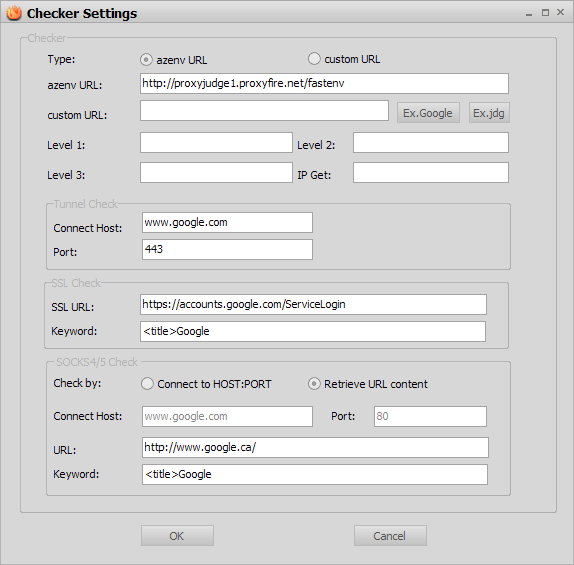
Task: Dismiss the dialog with Cancel button
Action: [390, 536]
